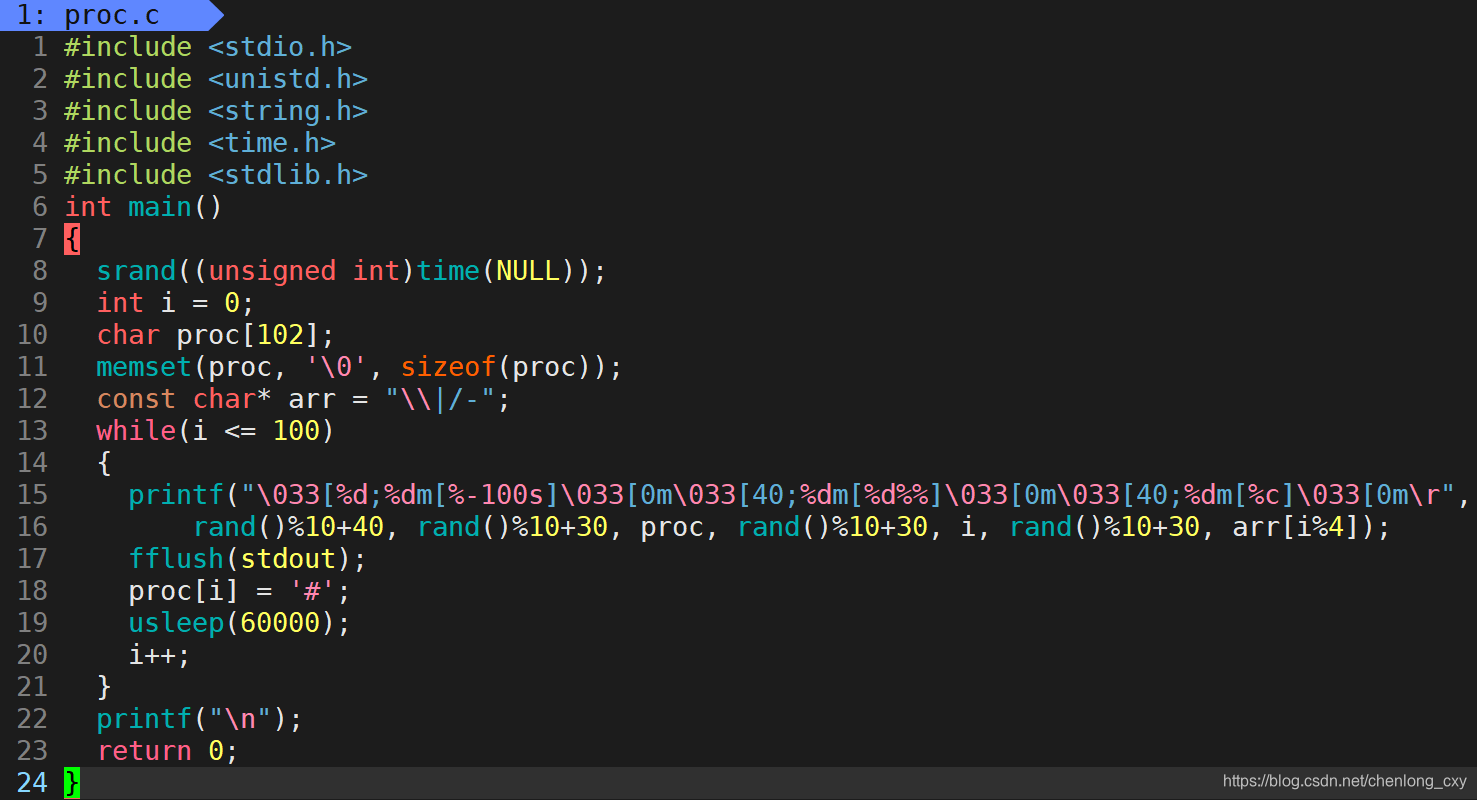This screenshot has height=800, width=1477.
Task: Click the srand((unsigned int)time(NULL)) line
Action: pyautogui.click(x=352, y=271)
